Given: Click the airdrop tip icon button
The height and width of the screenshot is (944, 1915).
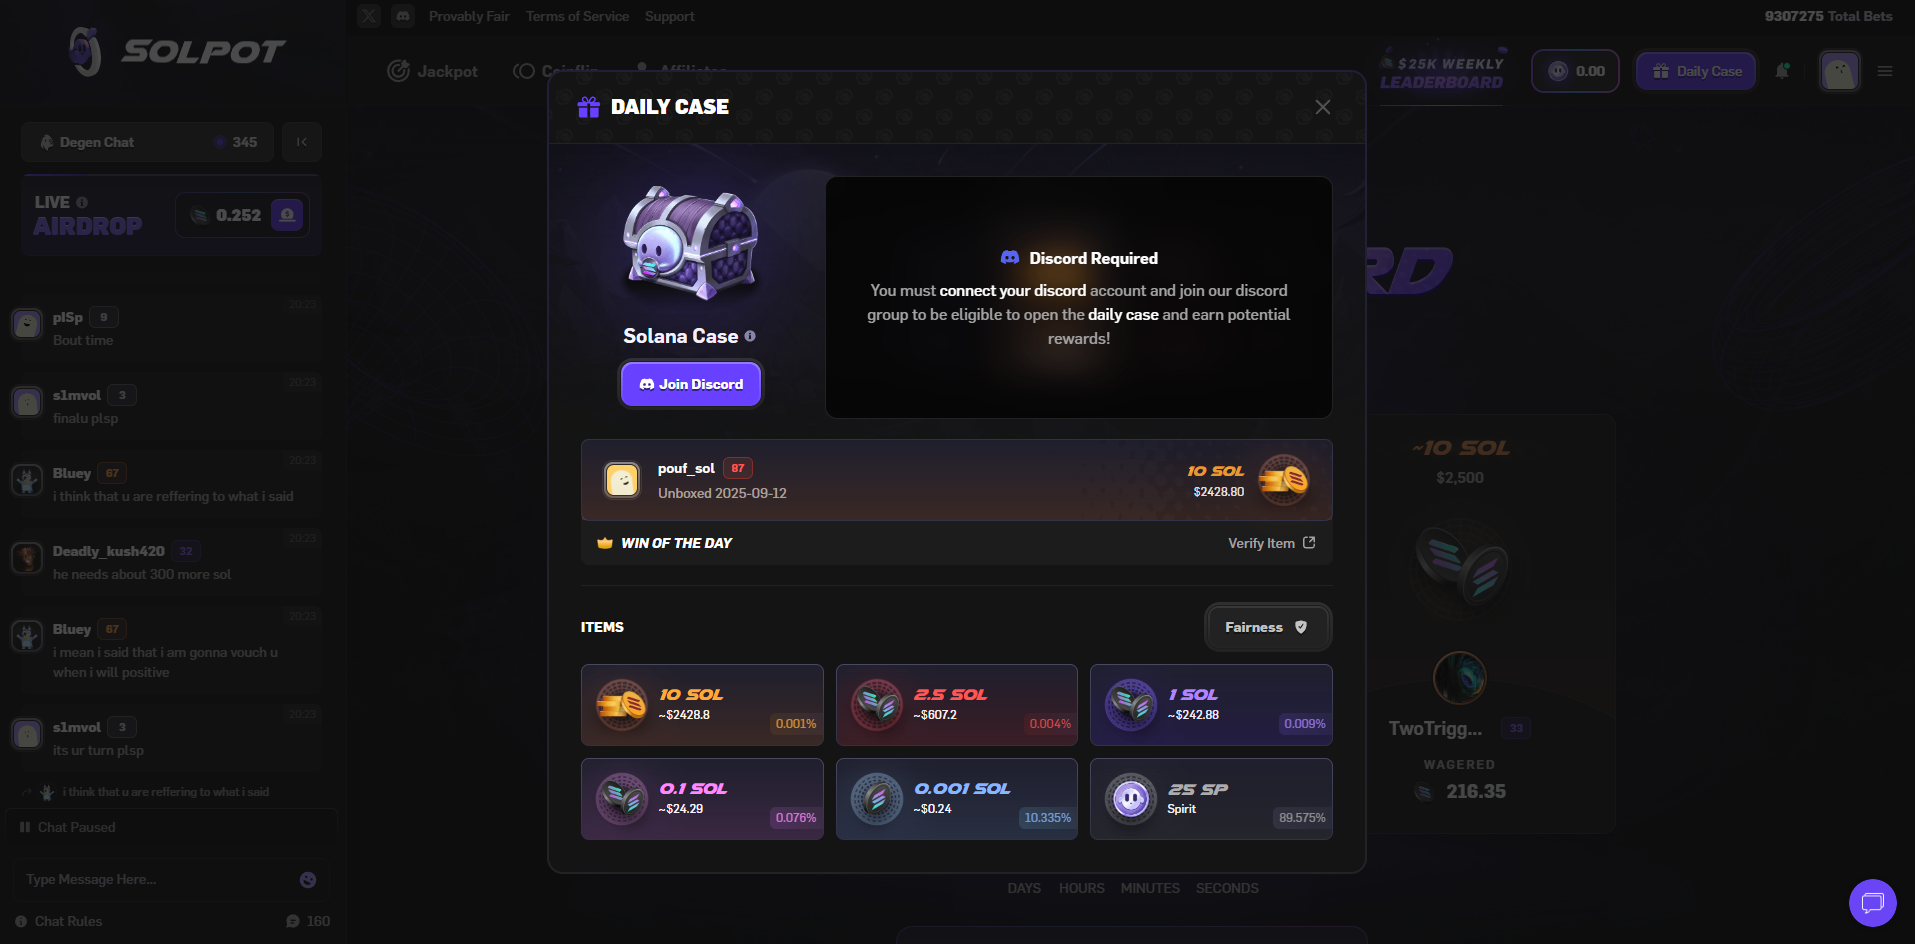Looking at the screenshot, I should tap(287, 215).
